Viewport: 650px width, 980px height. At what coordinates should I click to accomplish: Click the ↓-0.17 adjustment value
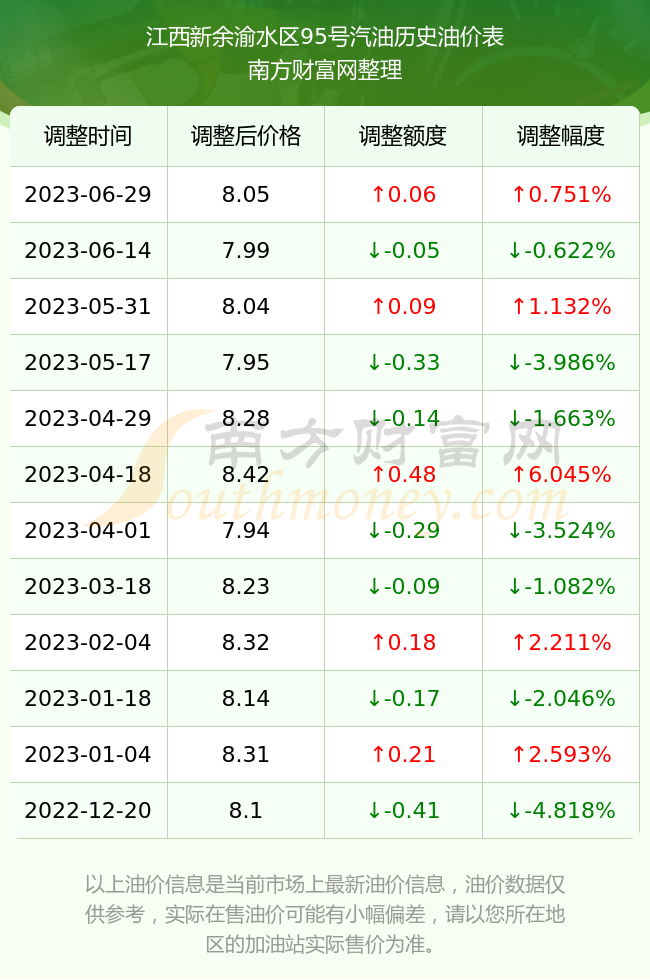pyautogui.click(x=403, y=698)
